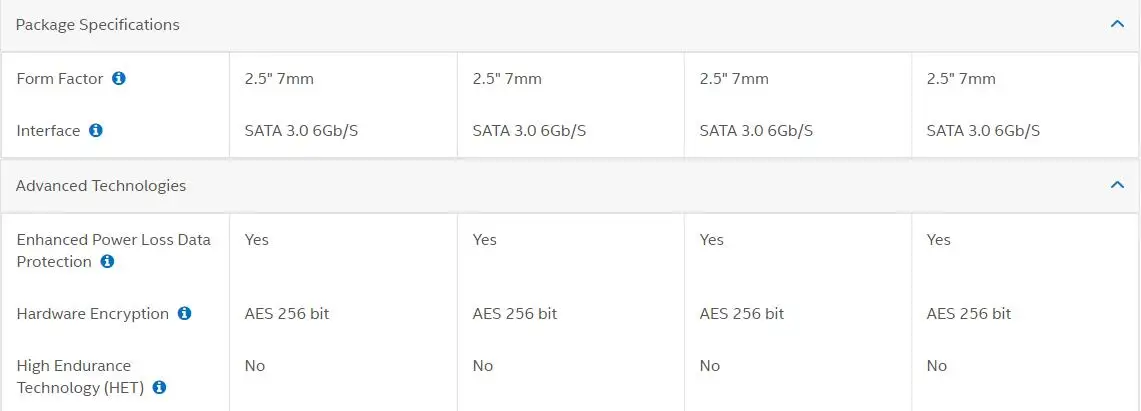Select the Interface row label text

click(x=48, y=130)
